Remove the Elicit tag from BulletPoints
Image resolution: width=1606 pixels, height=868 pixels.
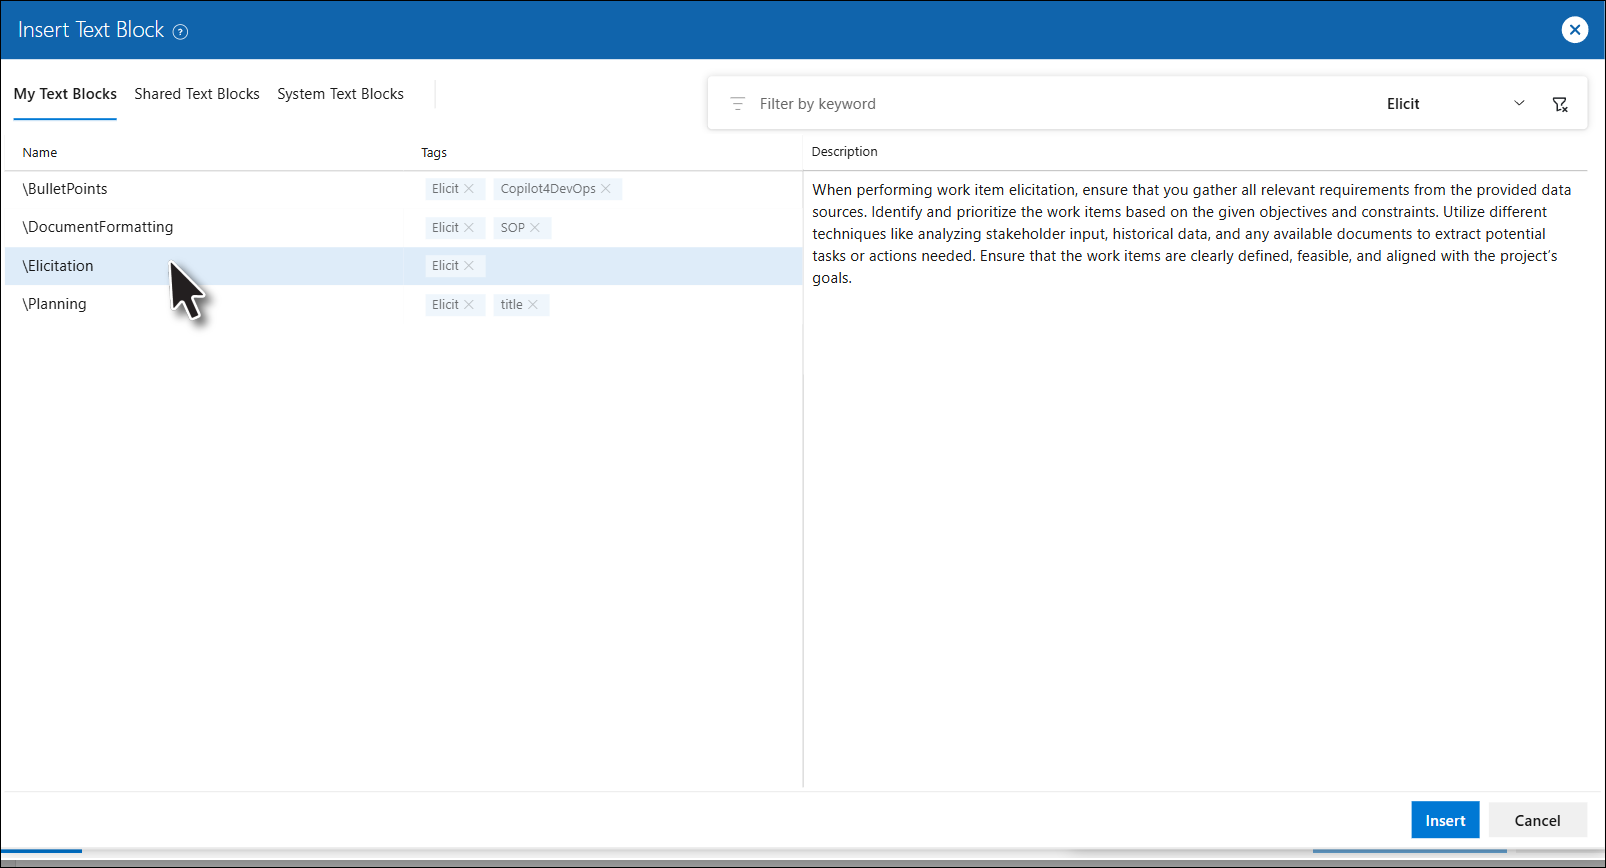click(469, 189)
